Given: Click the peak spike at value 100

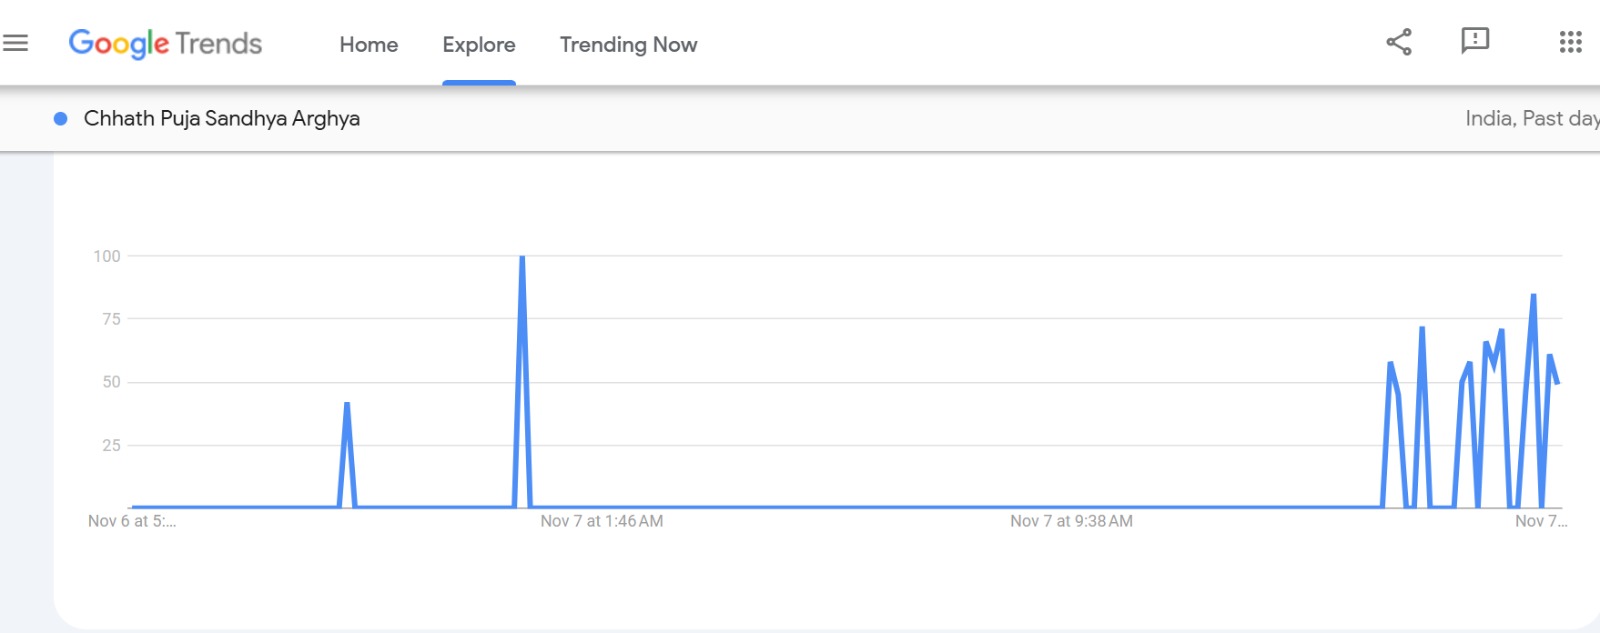Looking at the screenshot, I should 521,256.
